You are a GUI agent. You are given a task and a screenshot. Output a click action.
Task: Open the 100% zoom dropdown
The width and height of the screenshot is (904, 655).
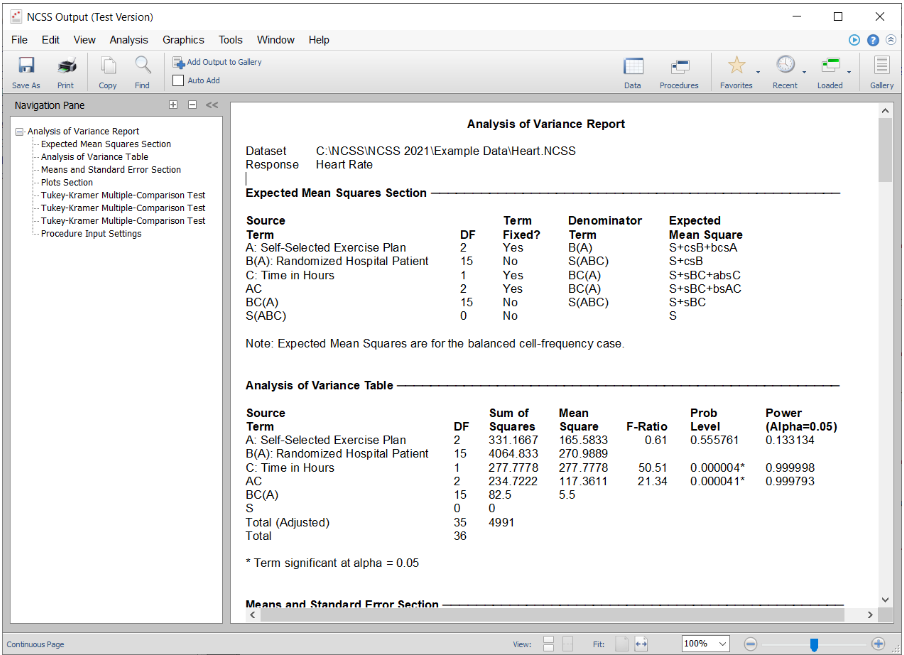(722, 644)
